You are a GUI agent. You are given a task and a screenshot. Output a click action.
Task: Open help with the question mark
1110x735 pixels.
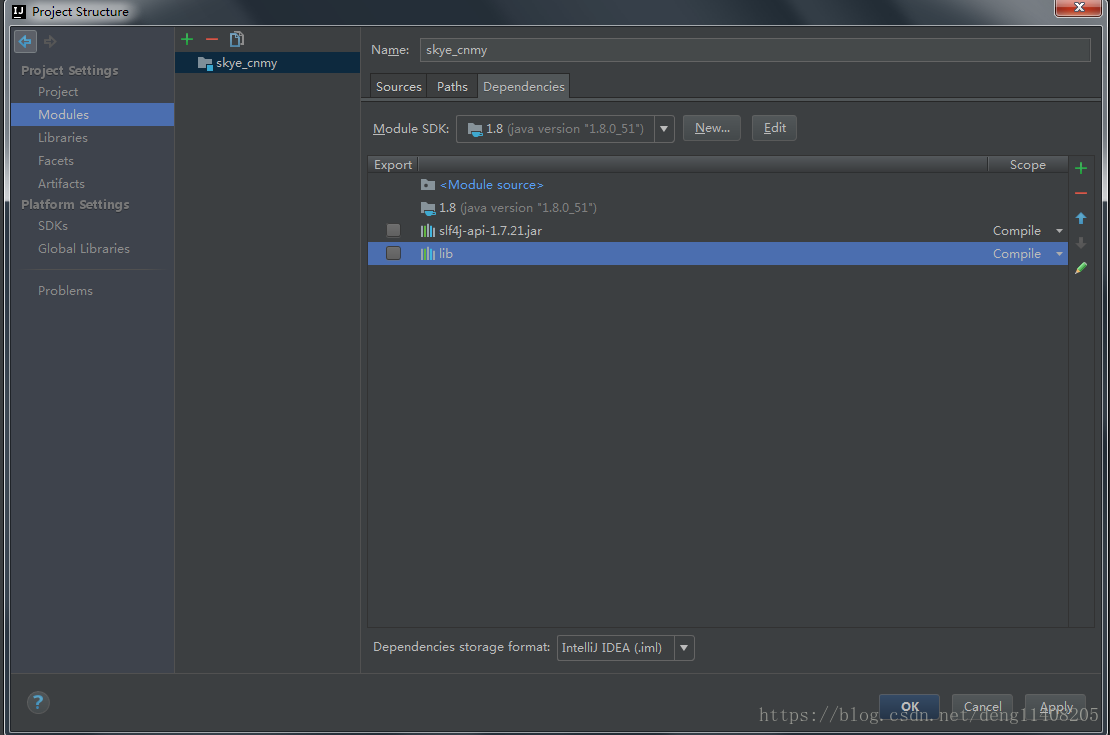coord(38,702)
